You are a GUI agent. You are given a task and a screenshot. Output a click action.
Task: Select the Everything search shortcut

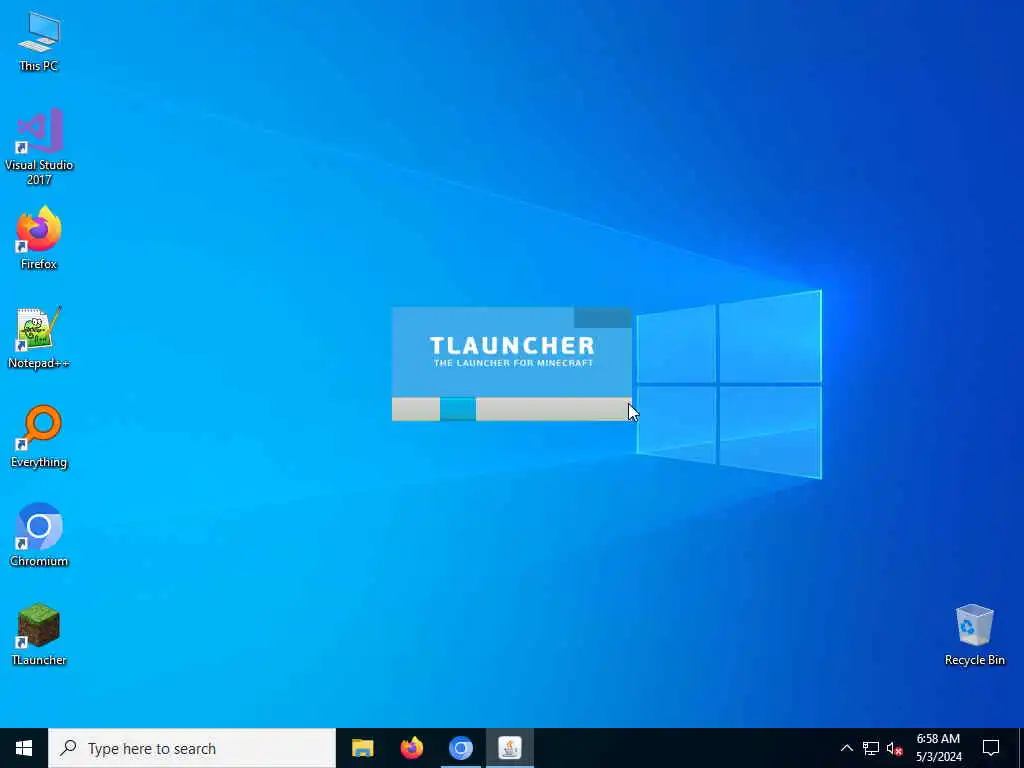(x=39, y=437)
